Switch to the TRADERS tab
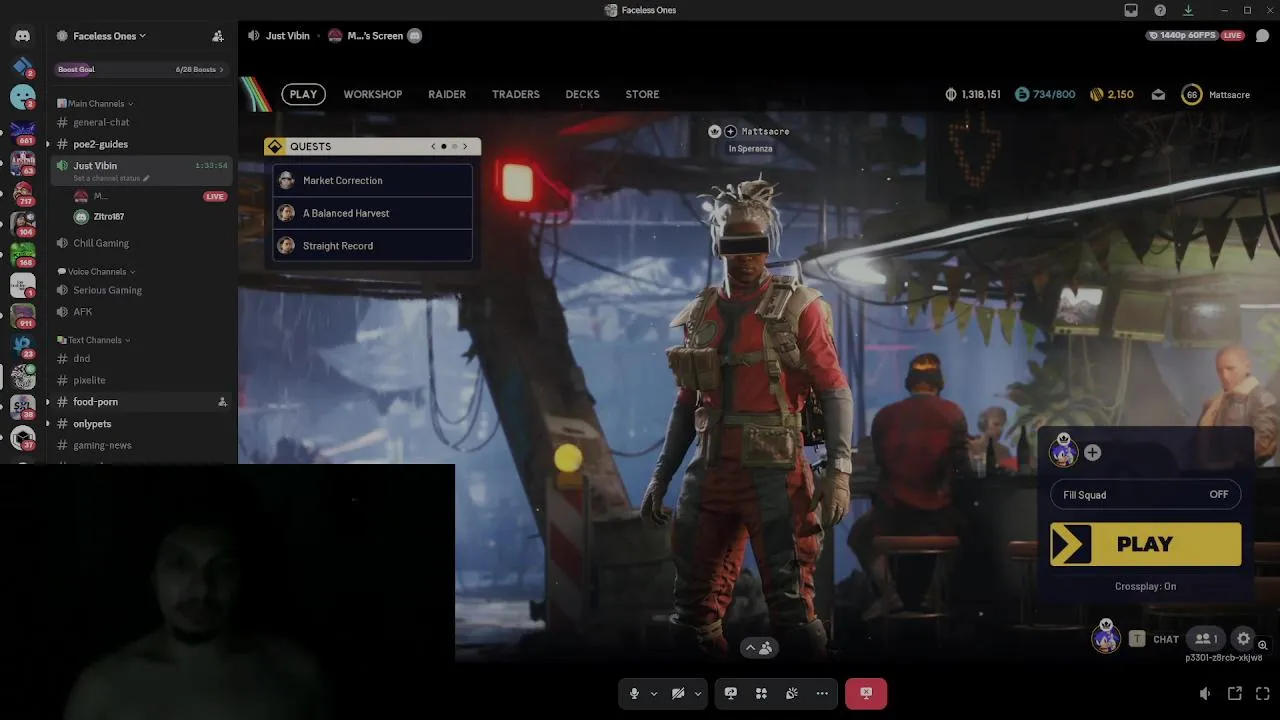Screen dimensions: 1280x720 [x=516, y=94]
